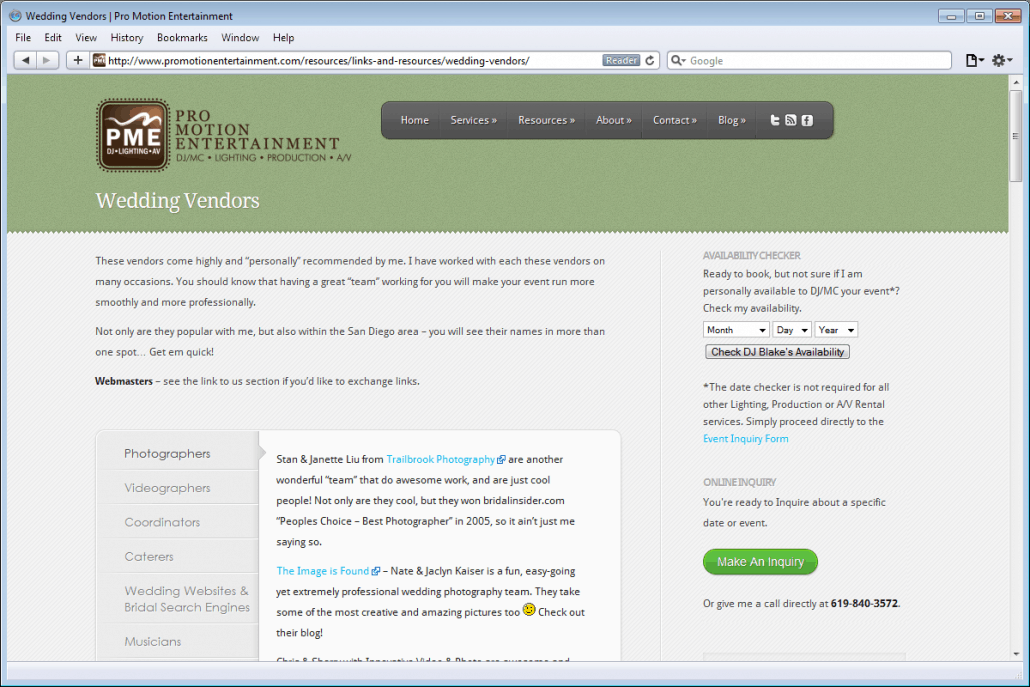
Task: Toggle the Reader view button
Action: [x=621, y=60]
